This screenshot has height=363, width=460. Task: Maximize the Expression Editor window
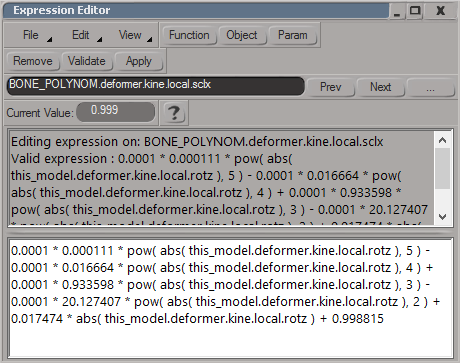(415, 11)
